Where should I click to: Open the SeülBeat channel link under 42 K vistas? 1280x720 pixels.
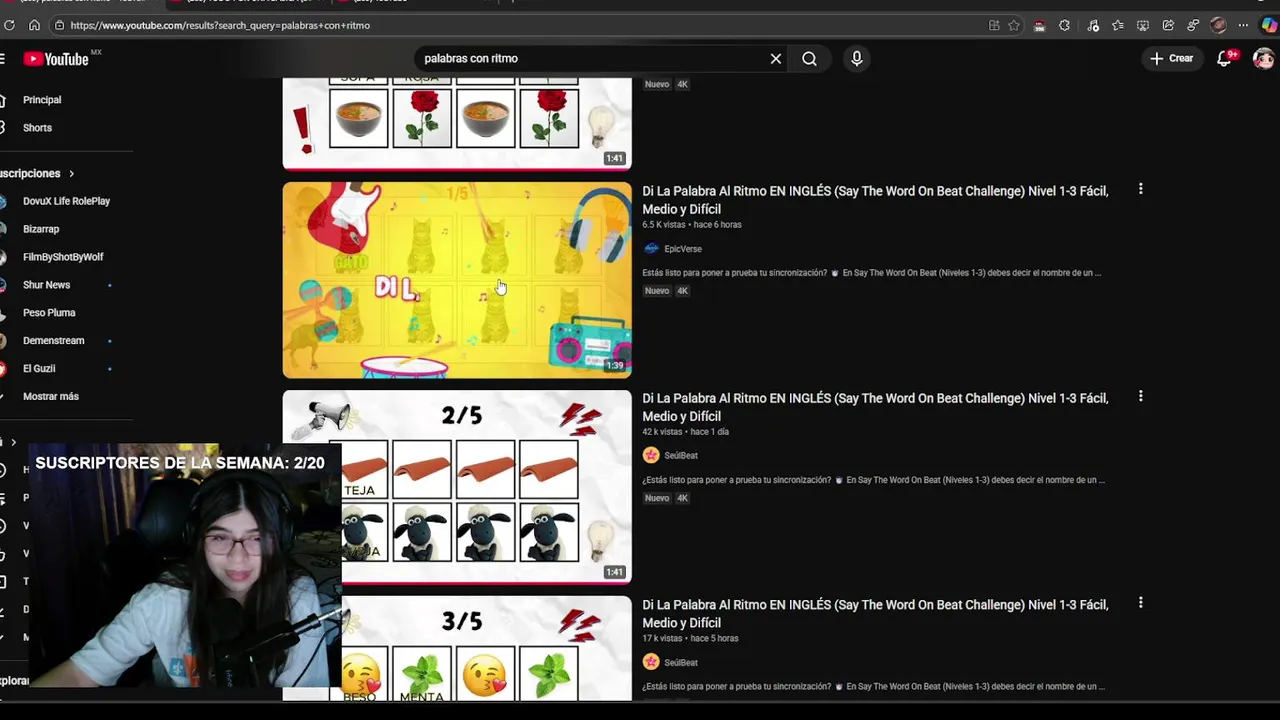(x=681, y=455)
